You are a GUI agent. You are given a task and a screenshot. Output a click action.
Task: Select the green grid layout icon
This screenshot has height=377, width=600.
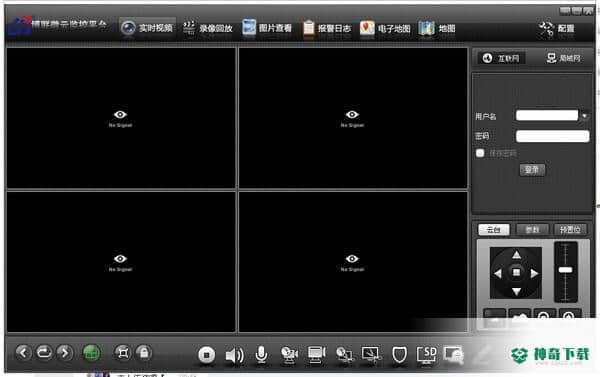point(91,353)
